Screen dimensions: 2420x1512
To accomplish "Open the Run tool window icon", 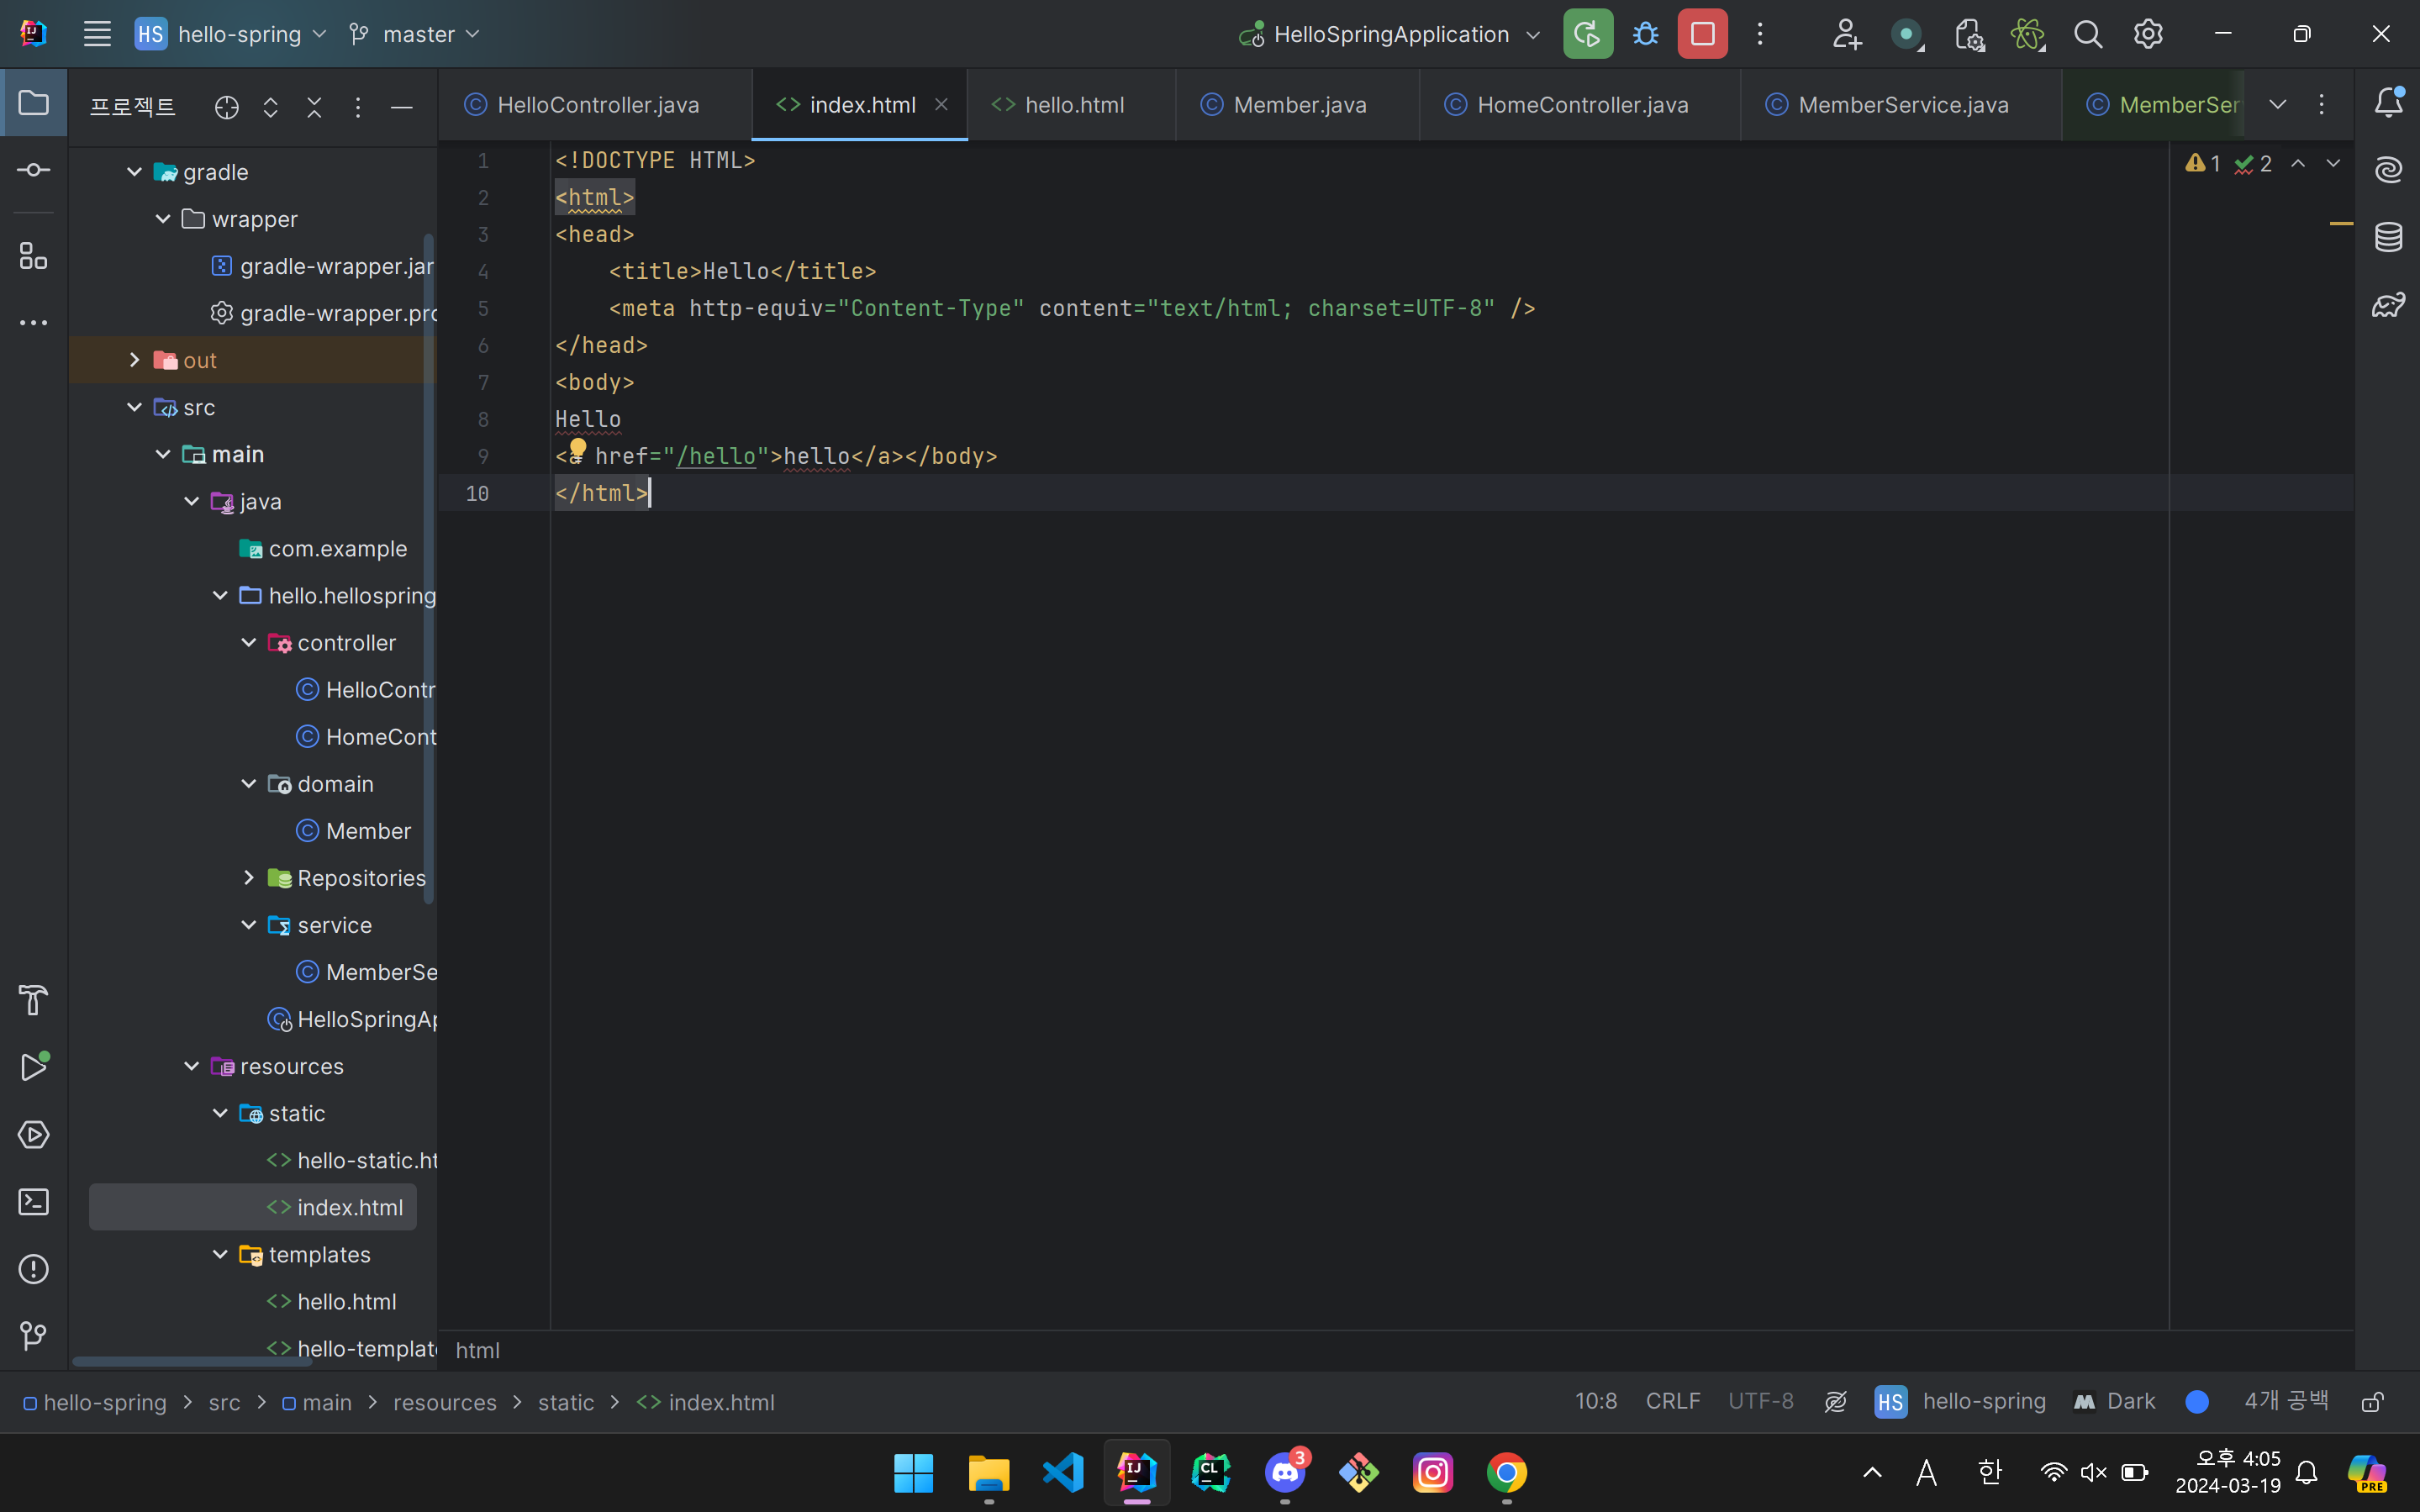I will tap(34, 1066).
